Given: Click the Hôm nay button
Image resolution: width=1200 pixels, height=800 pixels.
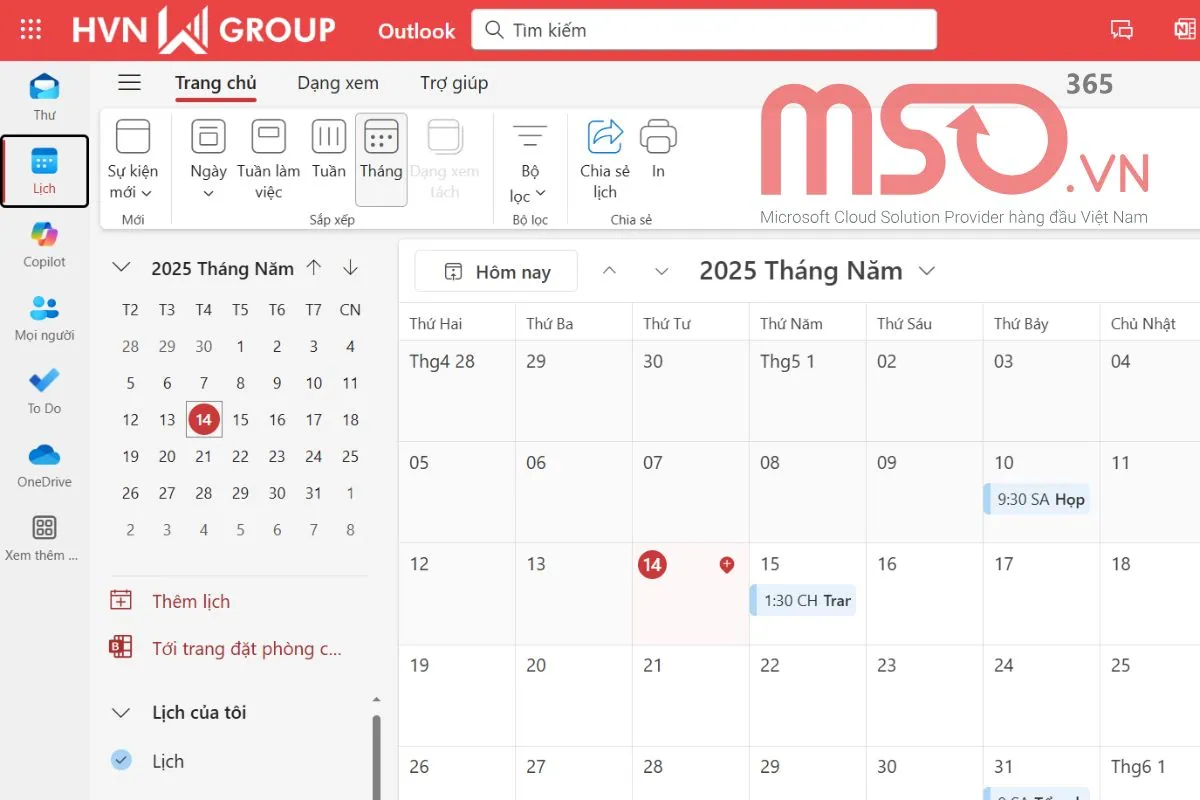Looking at the screenshot, I should click(x=495, y=270).
